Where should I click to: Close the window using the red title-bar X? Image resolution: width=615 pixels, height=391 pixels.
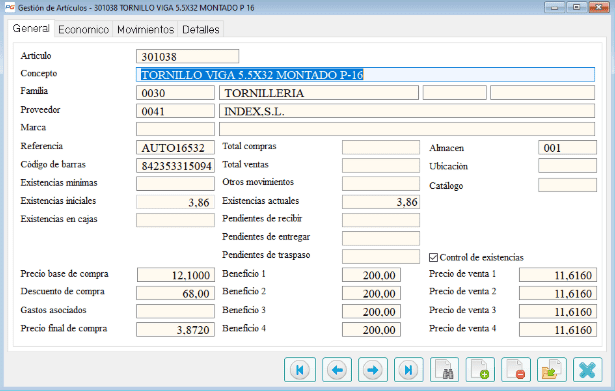point(598,7)
